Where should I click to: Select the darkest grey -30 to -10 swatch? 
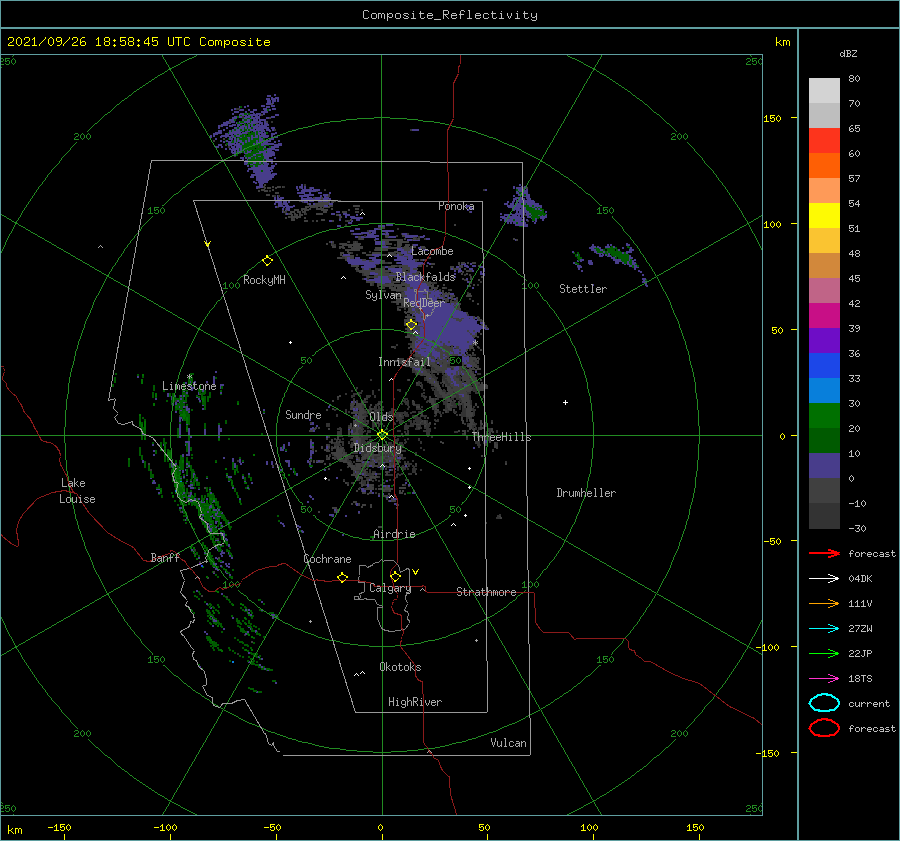point(824,516)
